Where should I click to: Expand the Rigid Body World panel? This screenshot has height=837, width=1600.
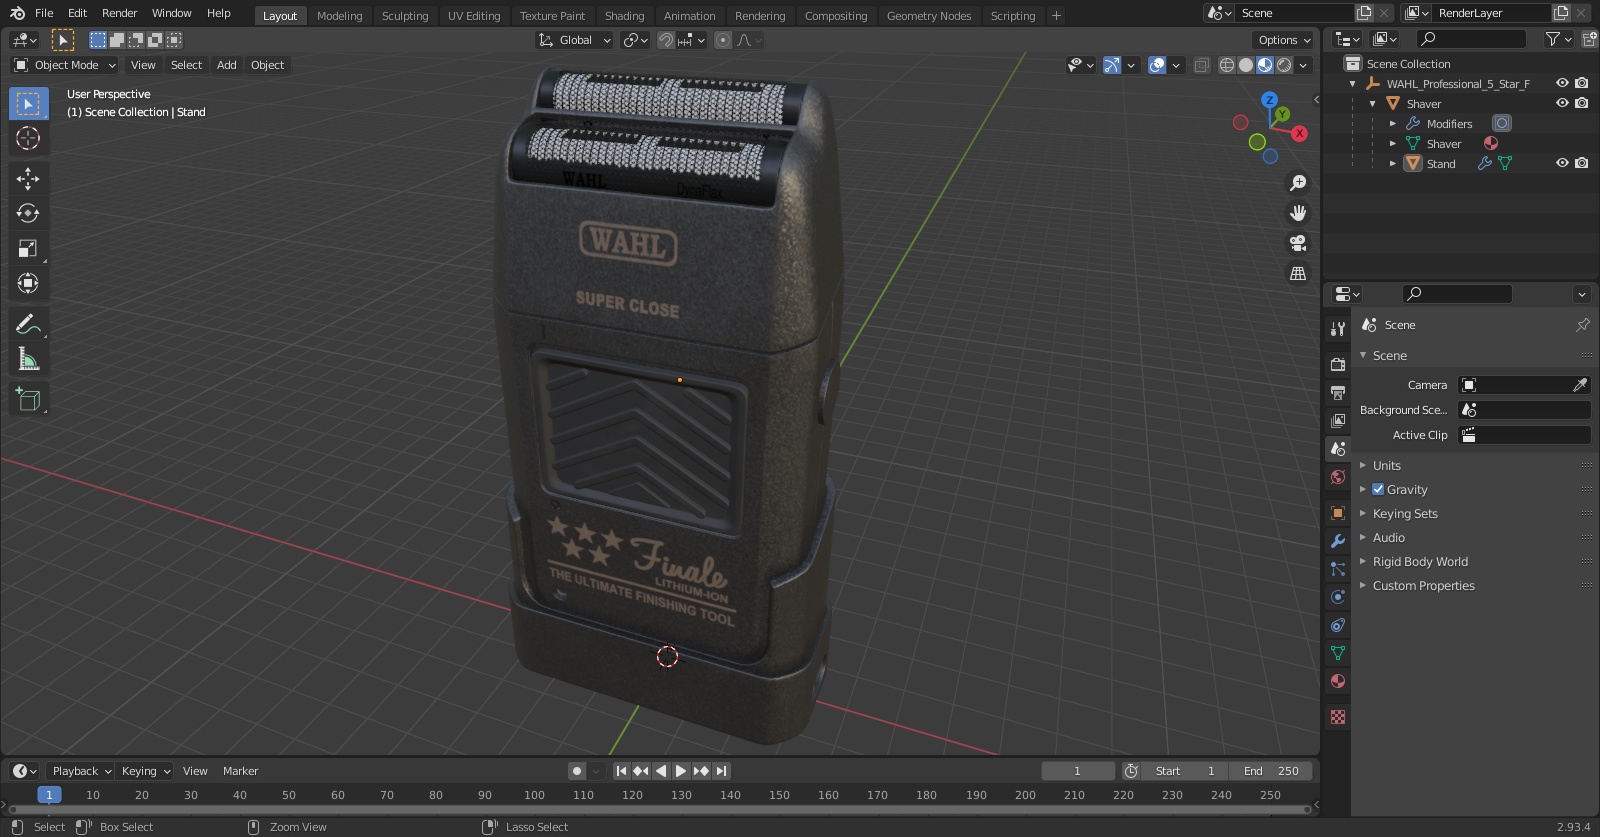[x=1420, y=561]
